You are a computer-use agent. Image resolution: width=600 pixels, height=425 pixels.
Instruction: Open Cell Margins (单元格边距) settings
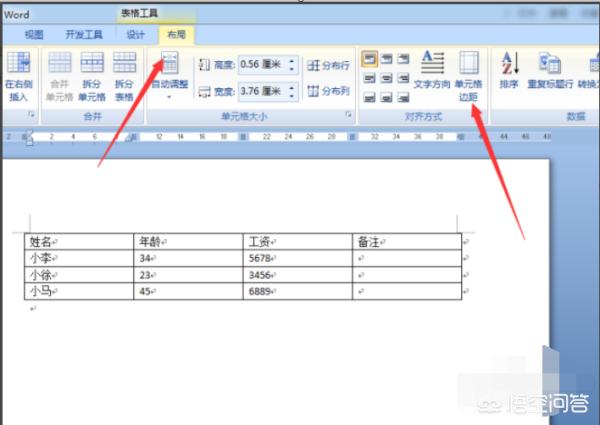[469, 75]
